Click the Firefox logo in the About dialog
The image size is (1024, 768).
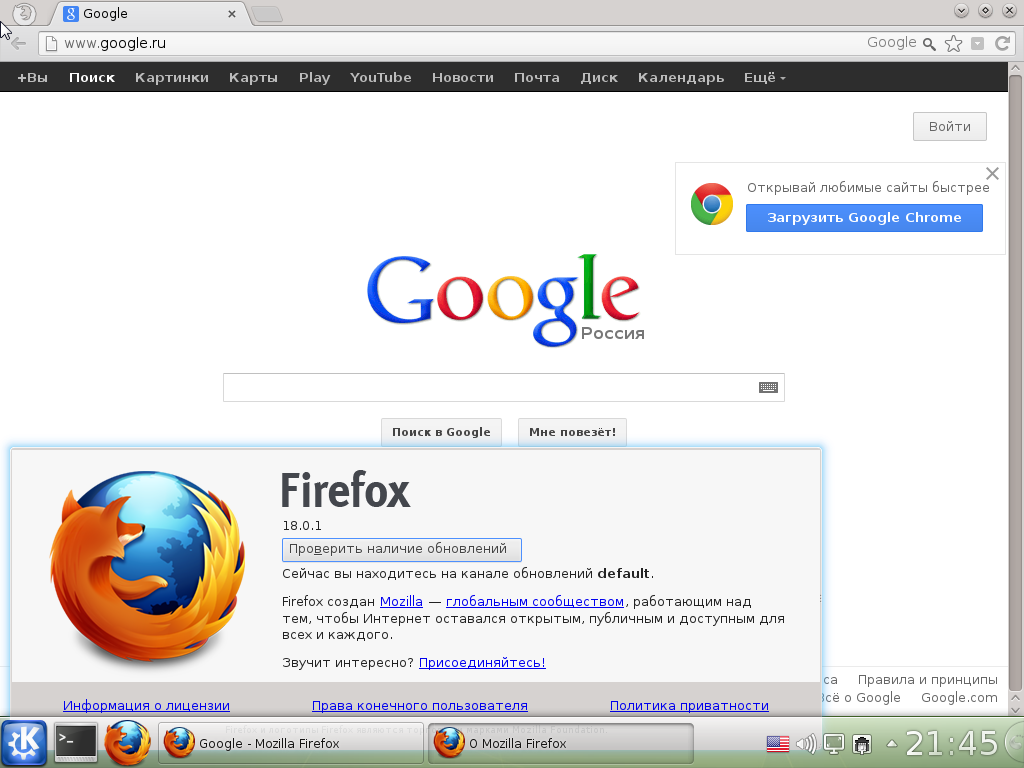coord(148,567)
